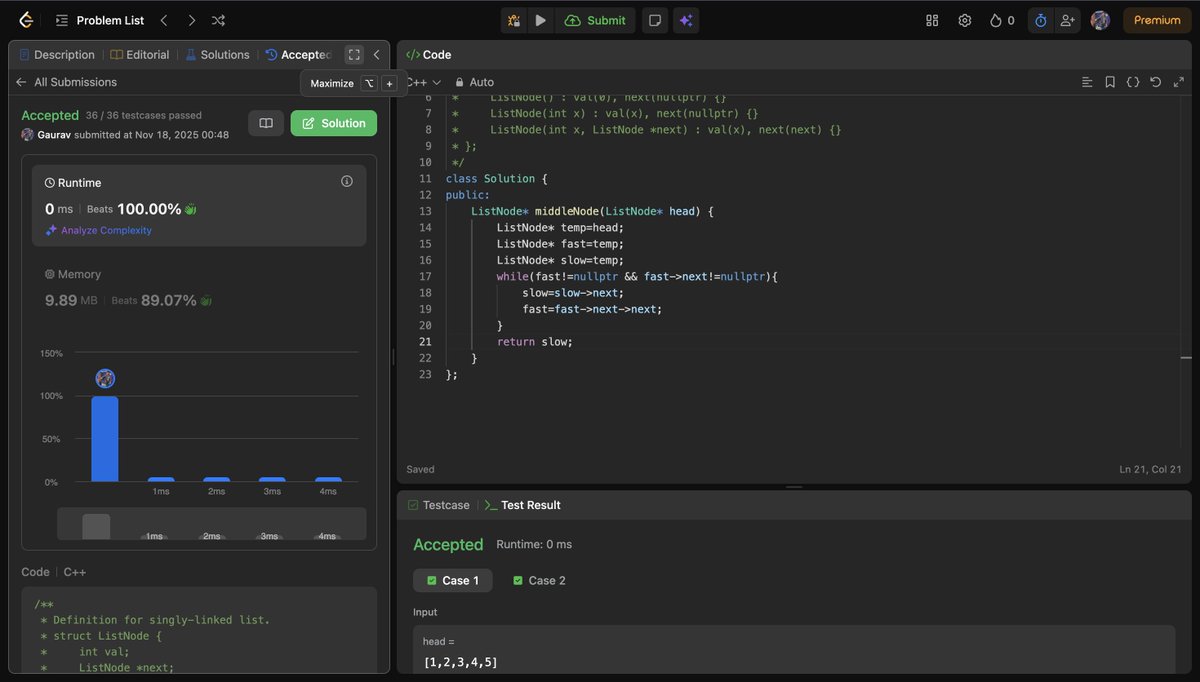
Task: Open the debugger bug icon
Action: click(514, 20)
